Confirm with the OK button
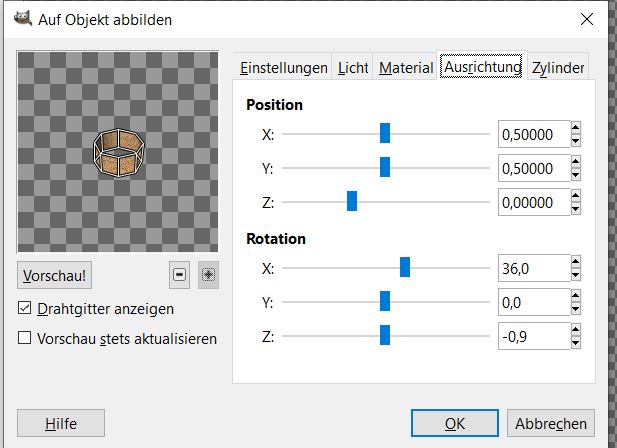The height and width of the screenshot is (448, 617). tap(455, 424)
